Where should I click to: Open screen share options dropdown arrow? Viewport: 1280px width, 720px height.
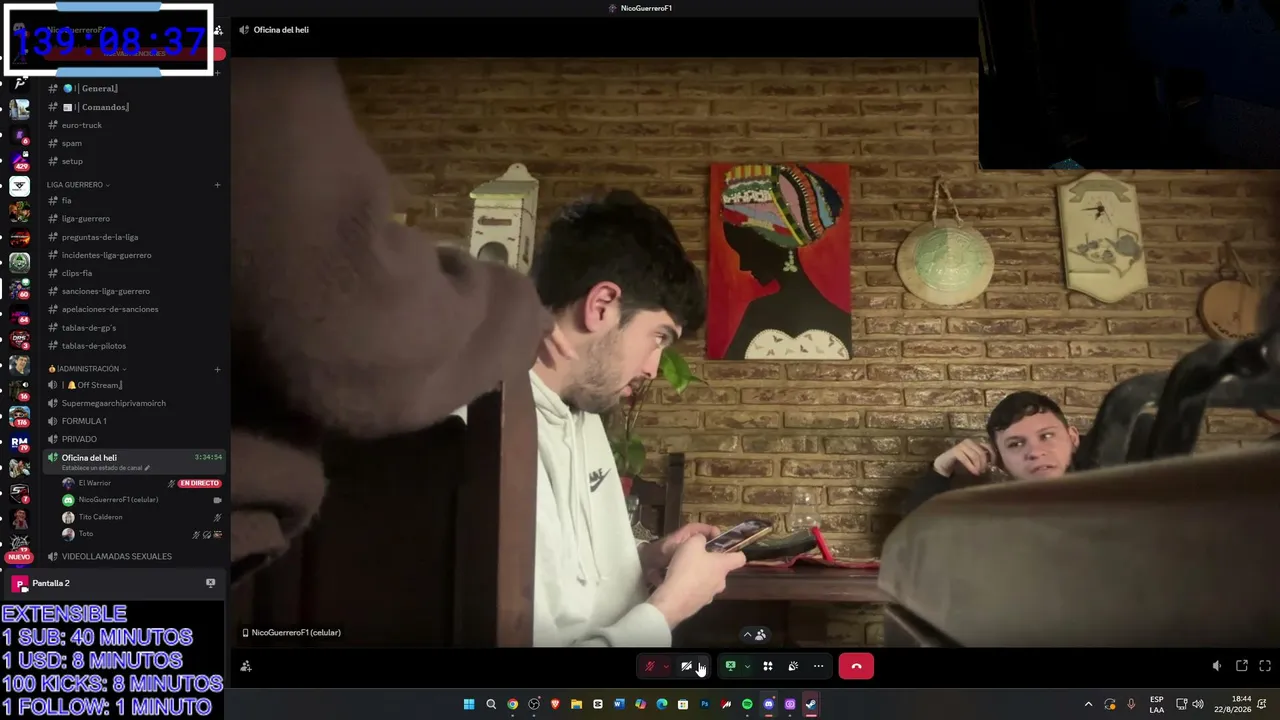pyautogui.click(x=747, y=666)
